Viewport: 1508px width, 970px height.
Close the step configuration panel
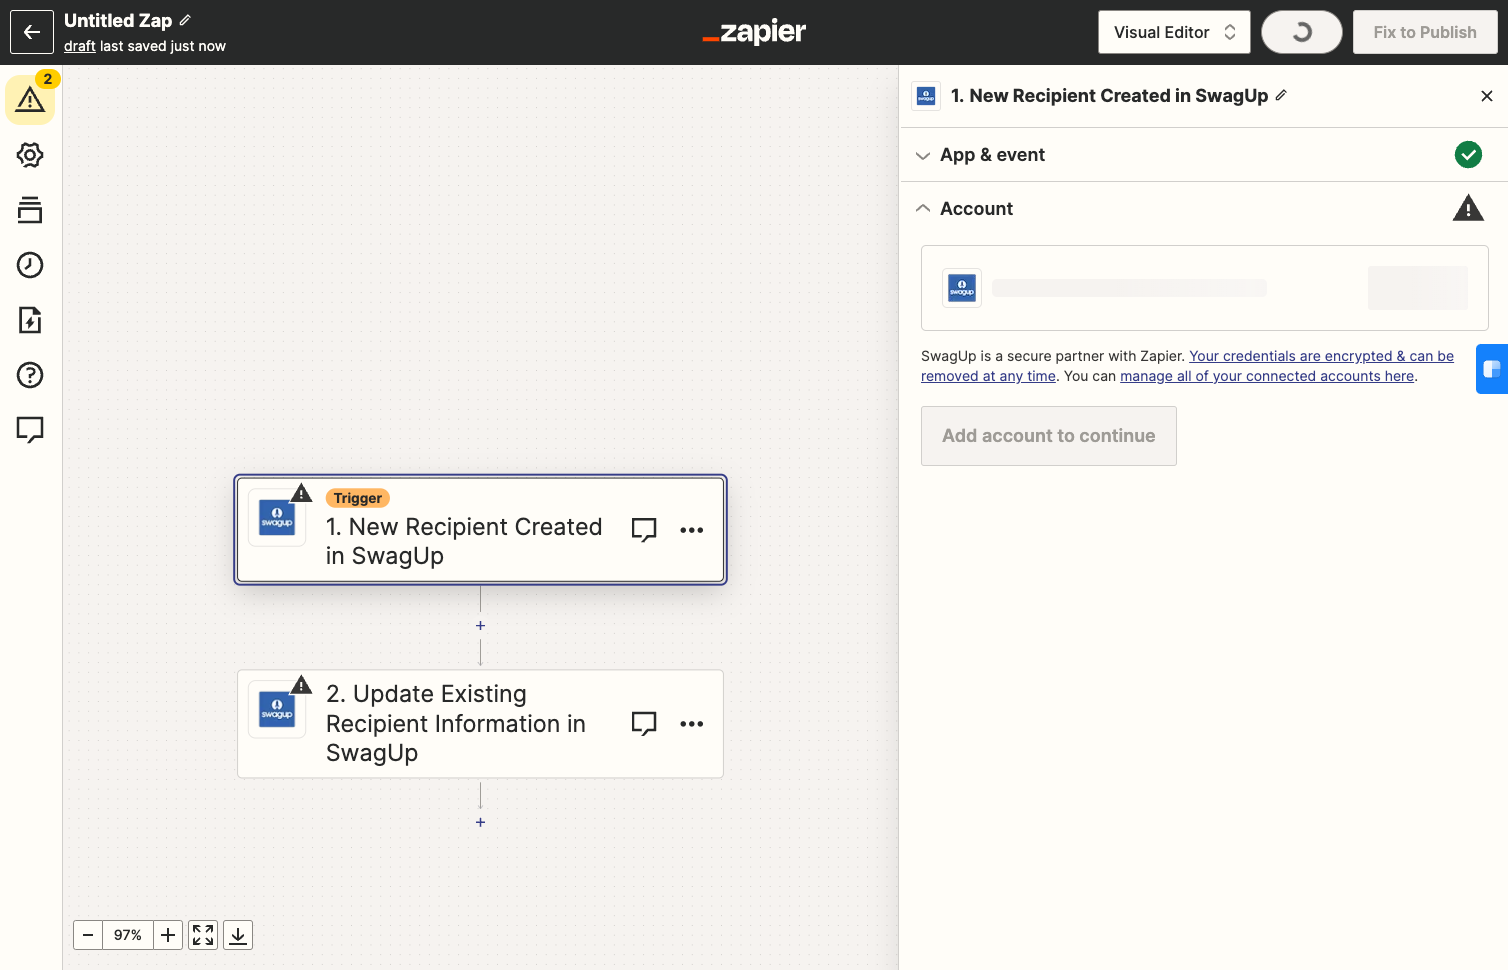pyautogui.click(x=1487, y=96)
